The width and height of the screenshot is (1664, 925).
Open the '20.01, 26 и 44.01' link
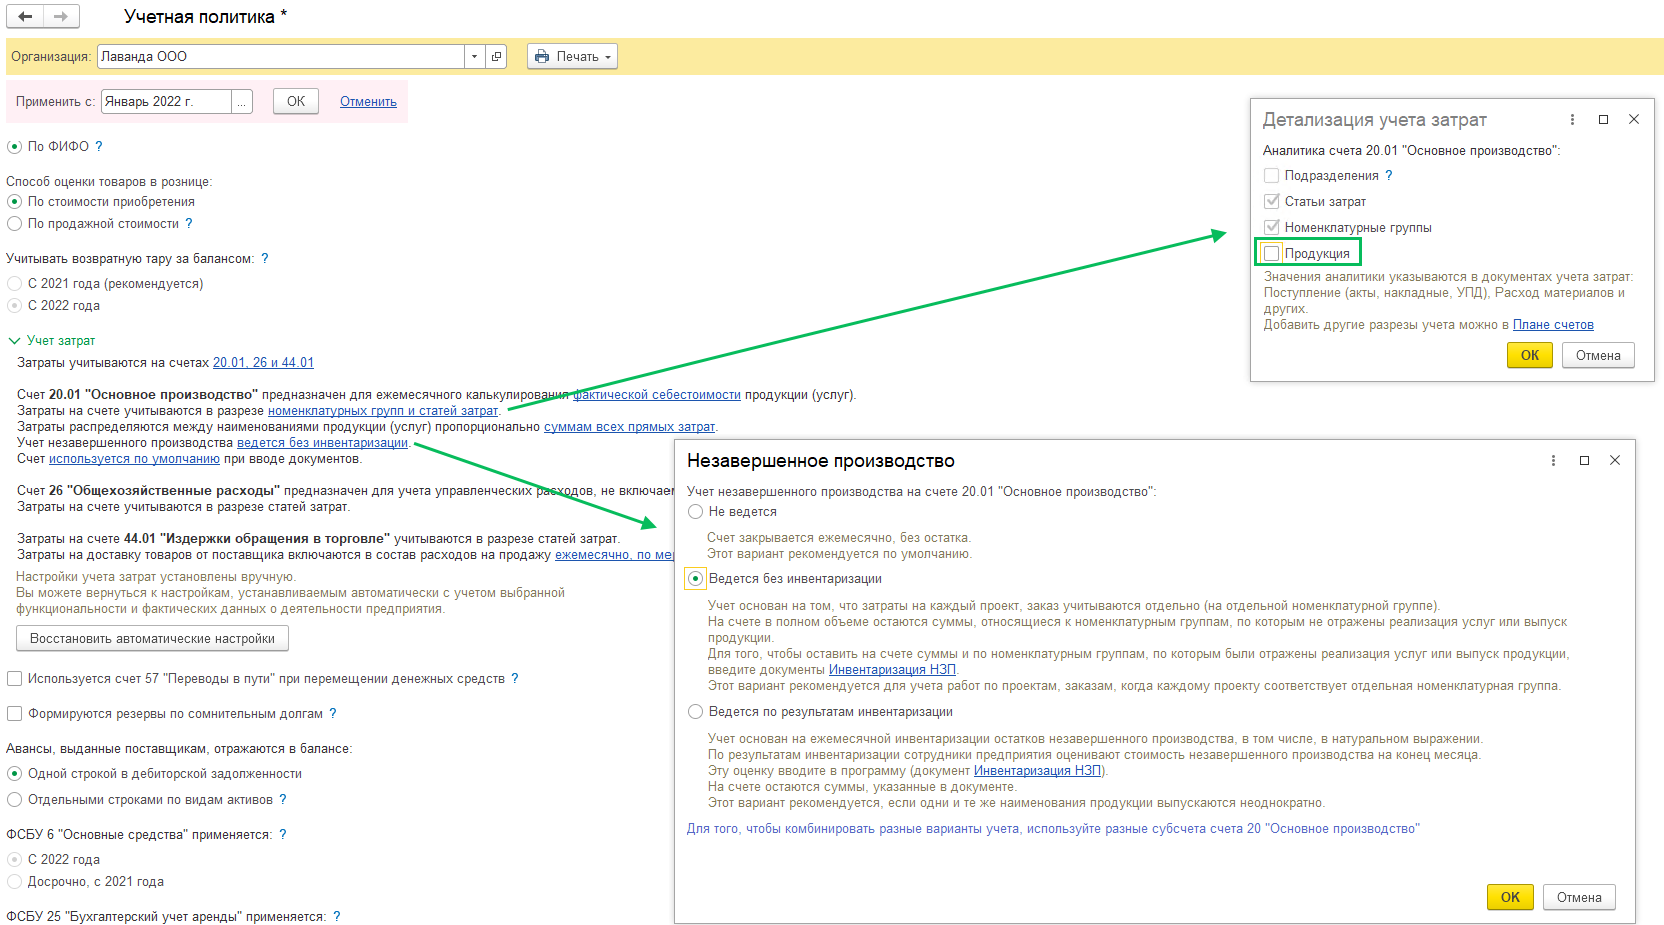pyautogui.click(x=263, y=362)
